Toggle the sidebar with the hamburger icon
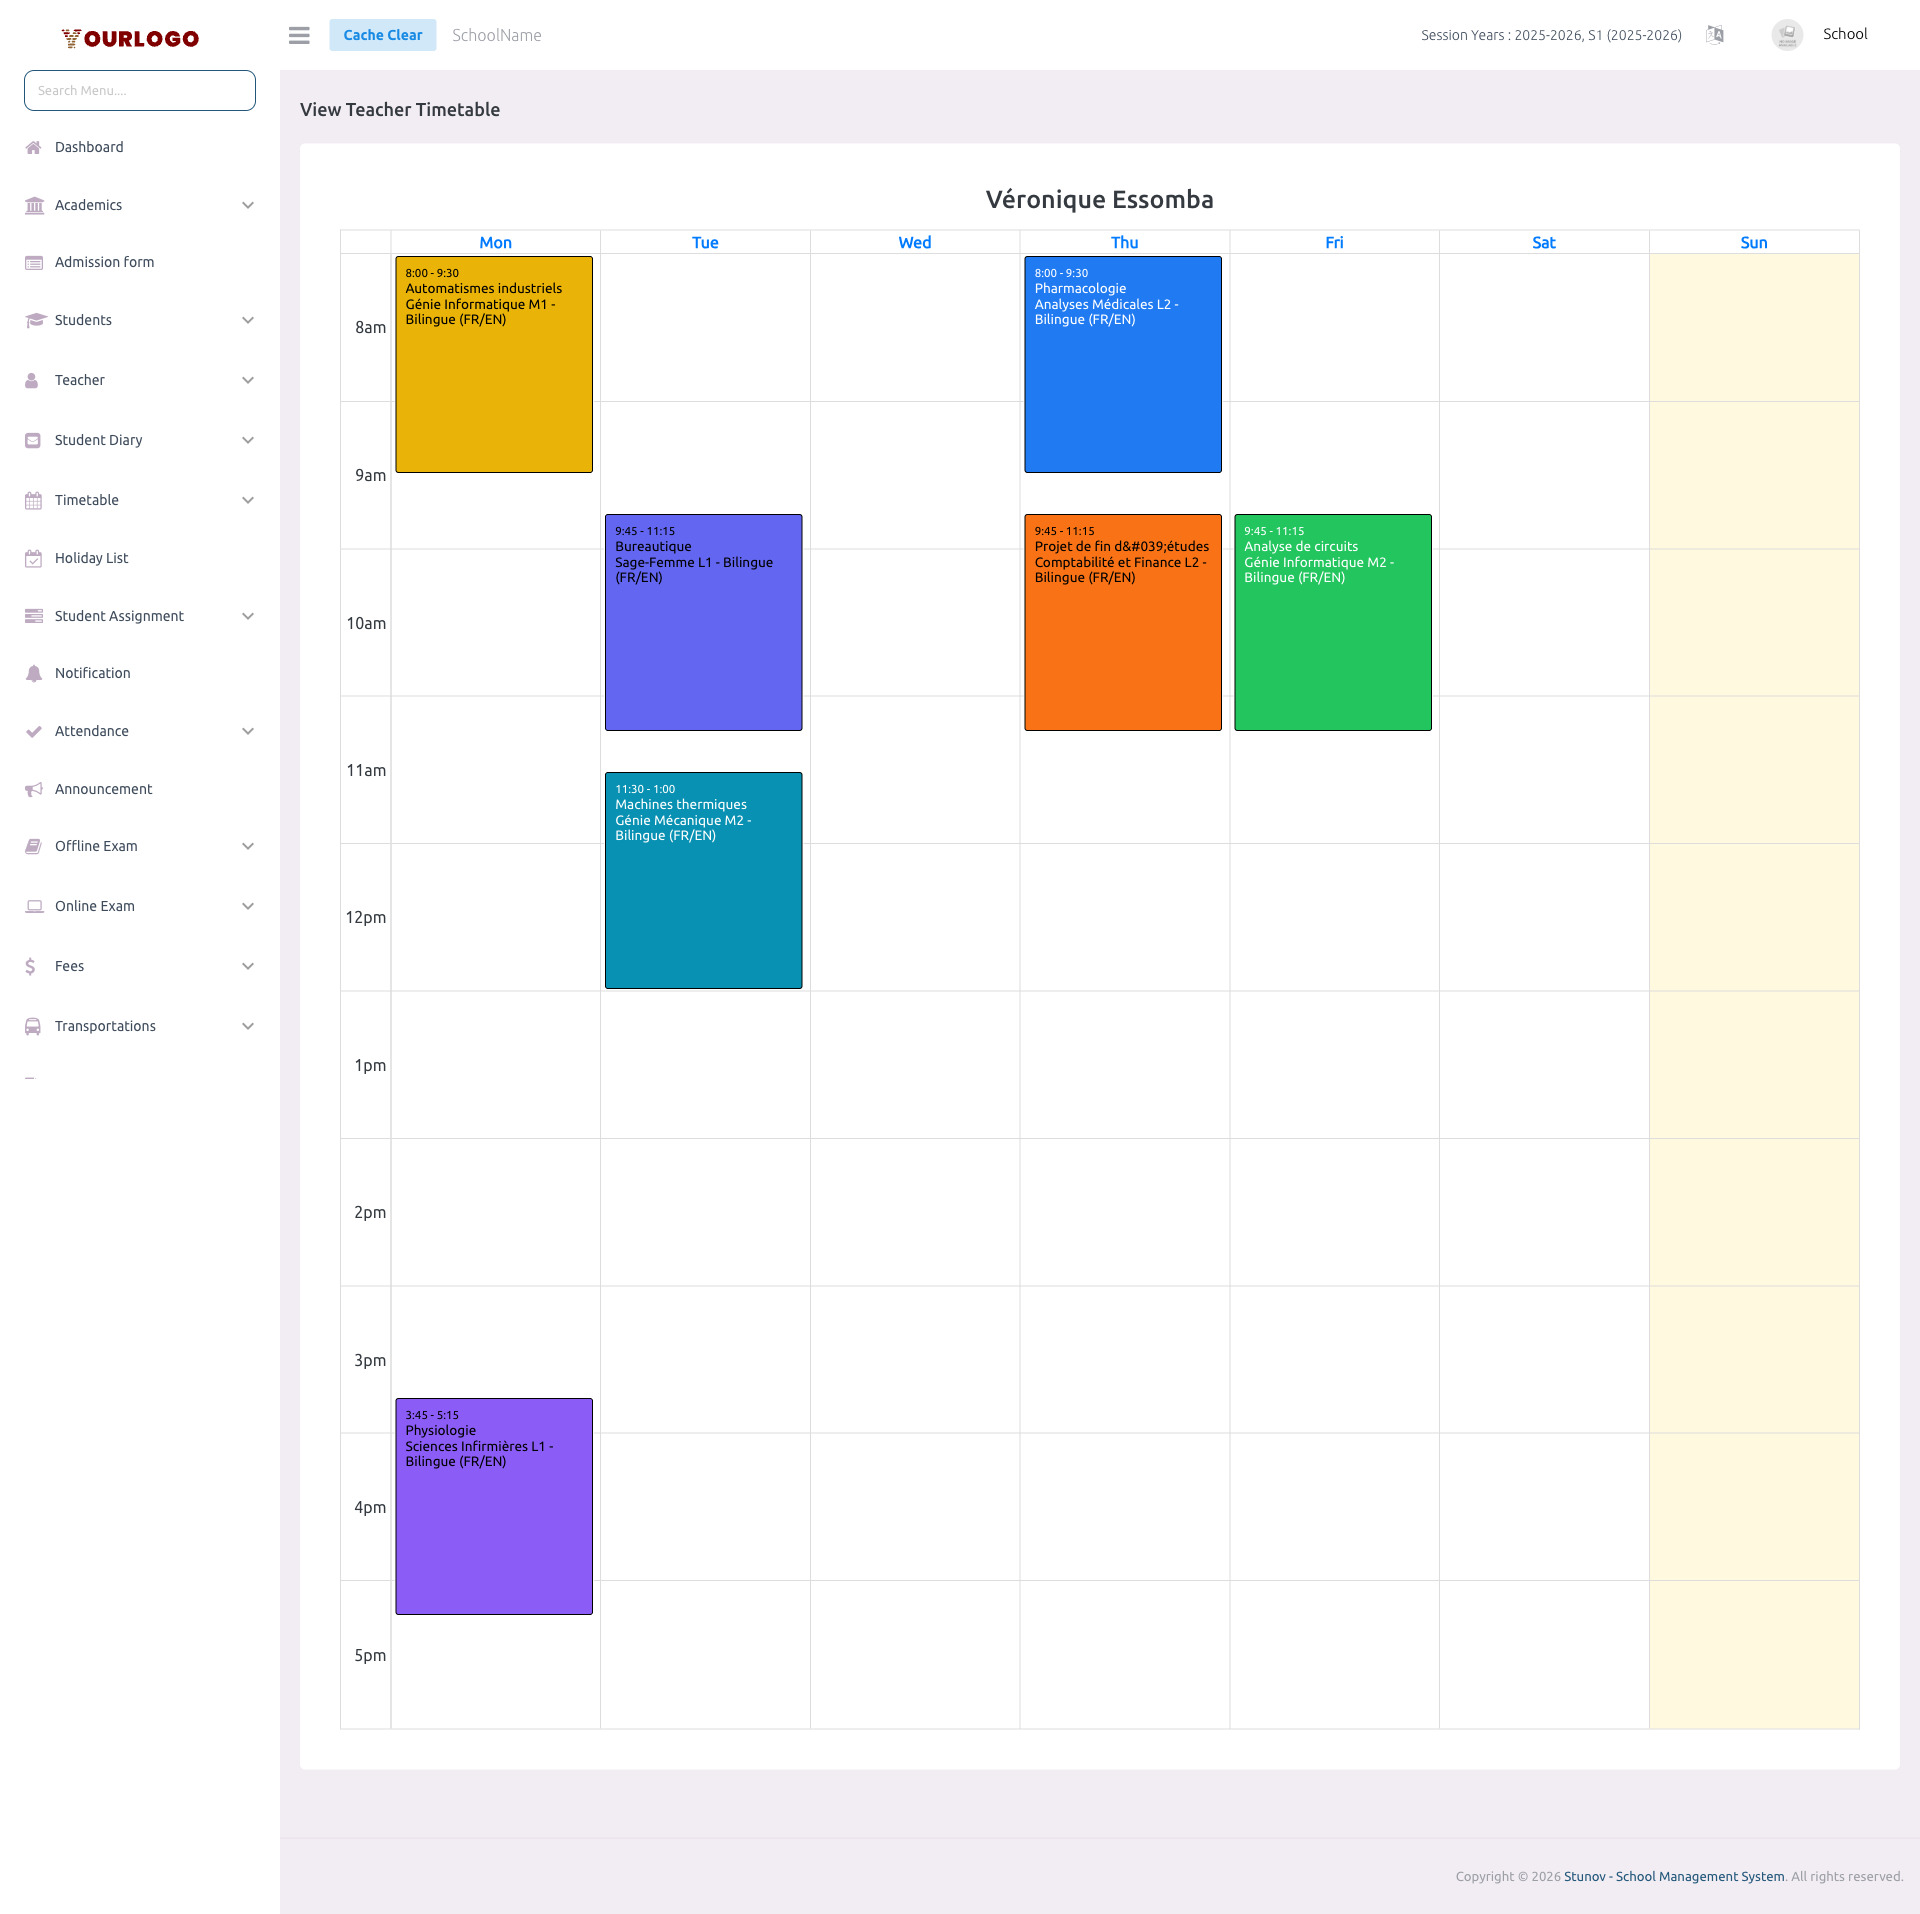The width and height of the screenshot is (1920, 1914). pyautogui.click(x=298, y=35)
